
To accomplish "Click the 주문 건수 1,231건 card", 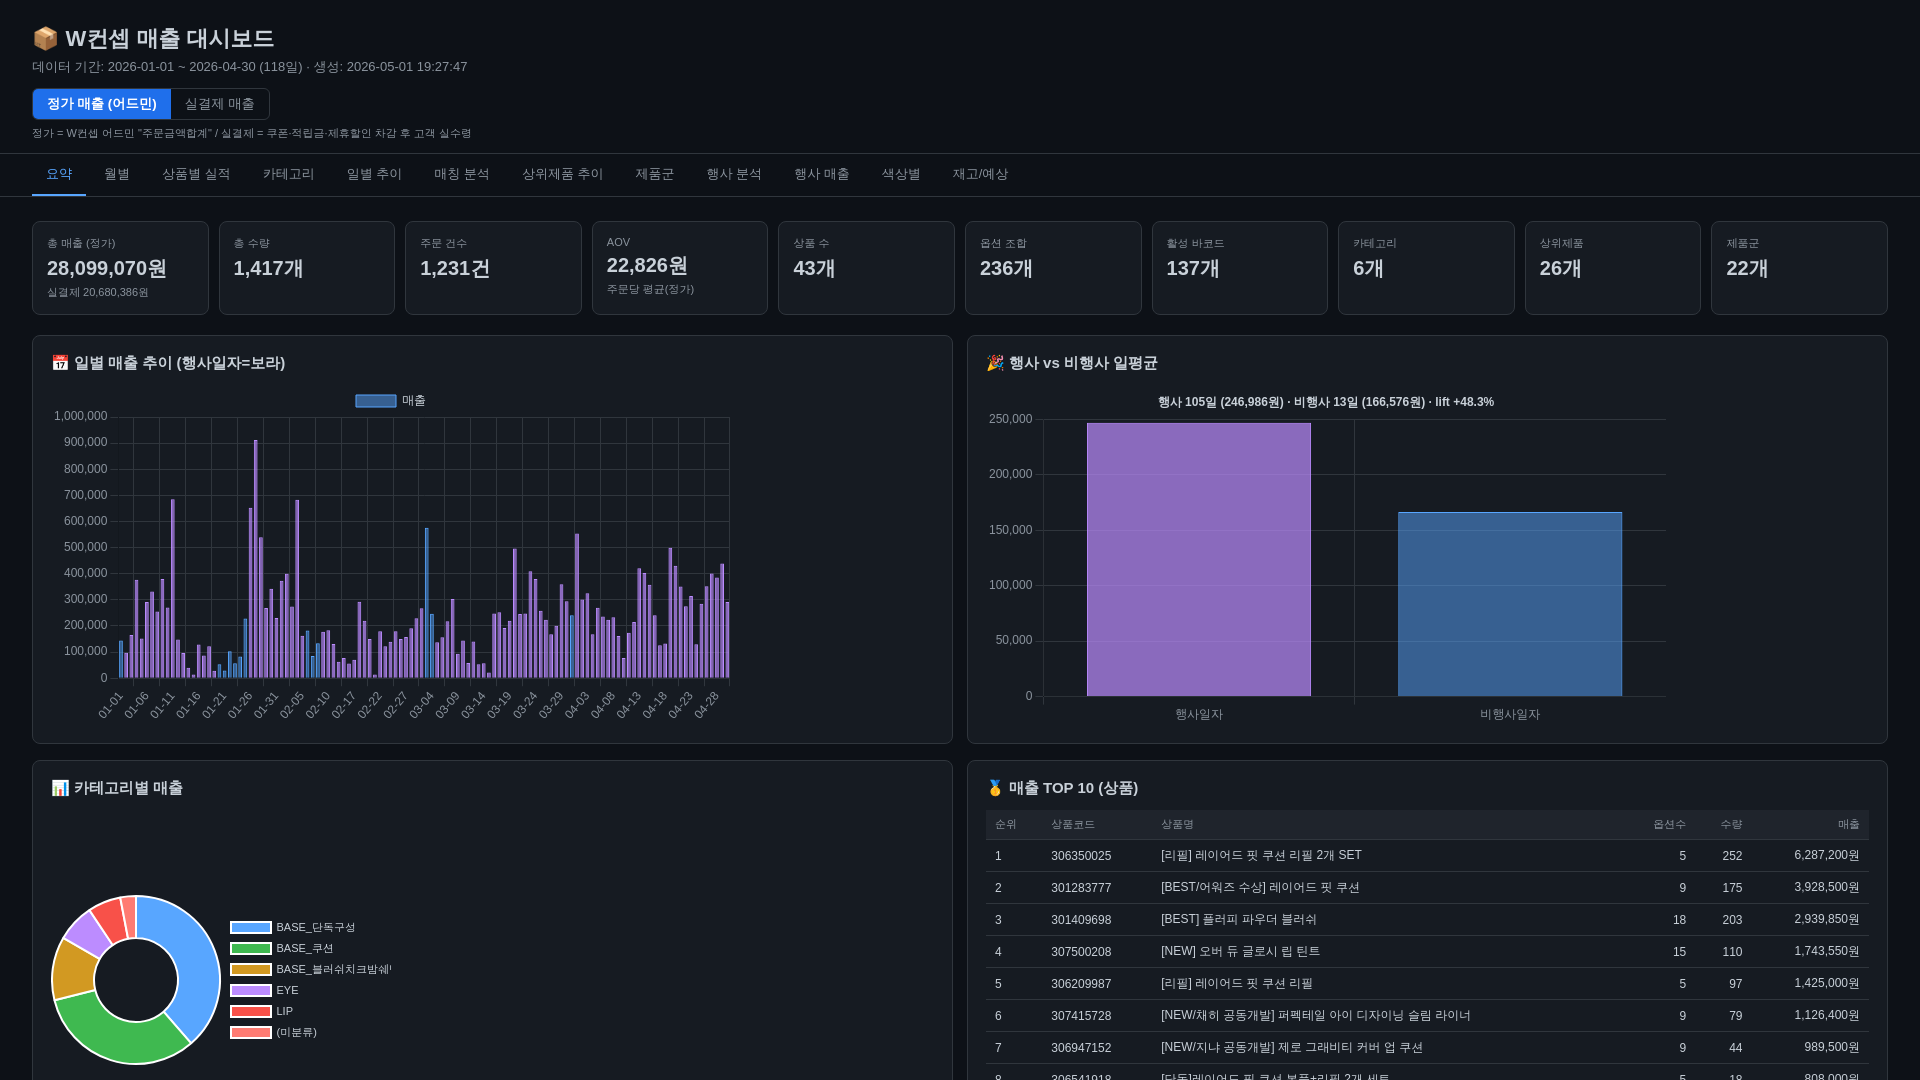I will (493, 268).
